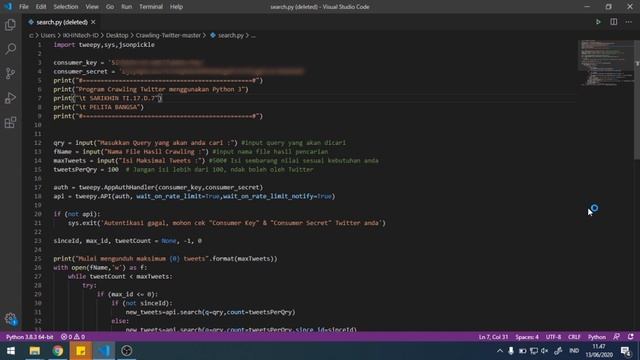Close the search.py (deleted) tab
The width and height of the screenshot is (640, 360).
pyautogui.click(x=93, y=22)
